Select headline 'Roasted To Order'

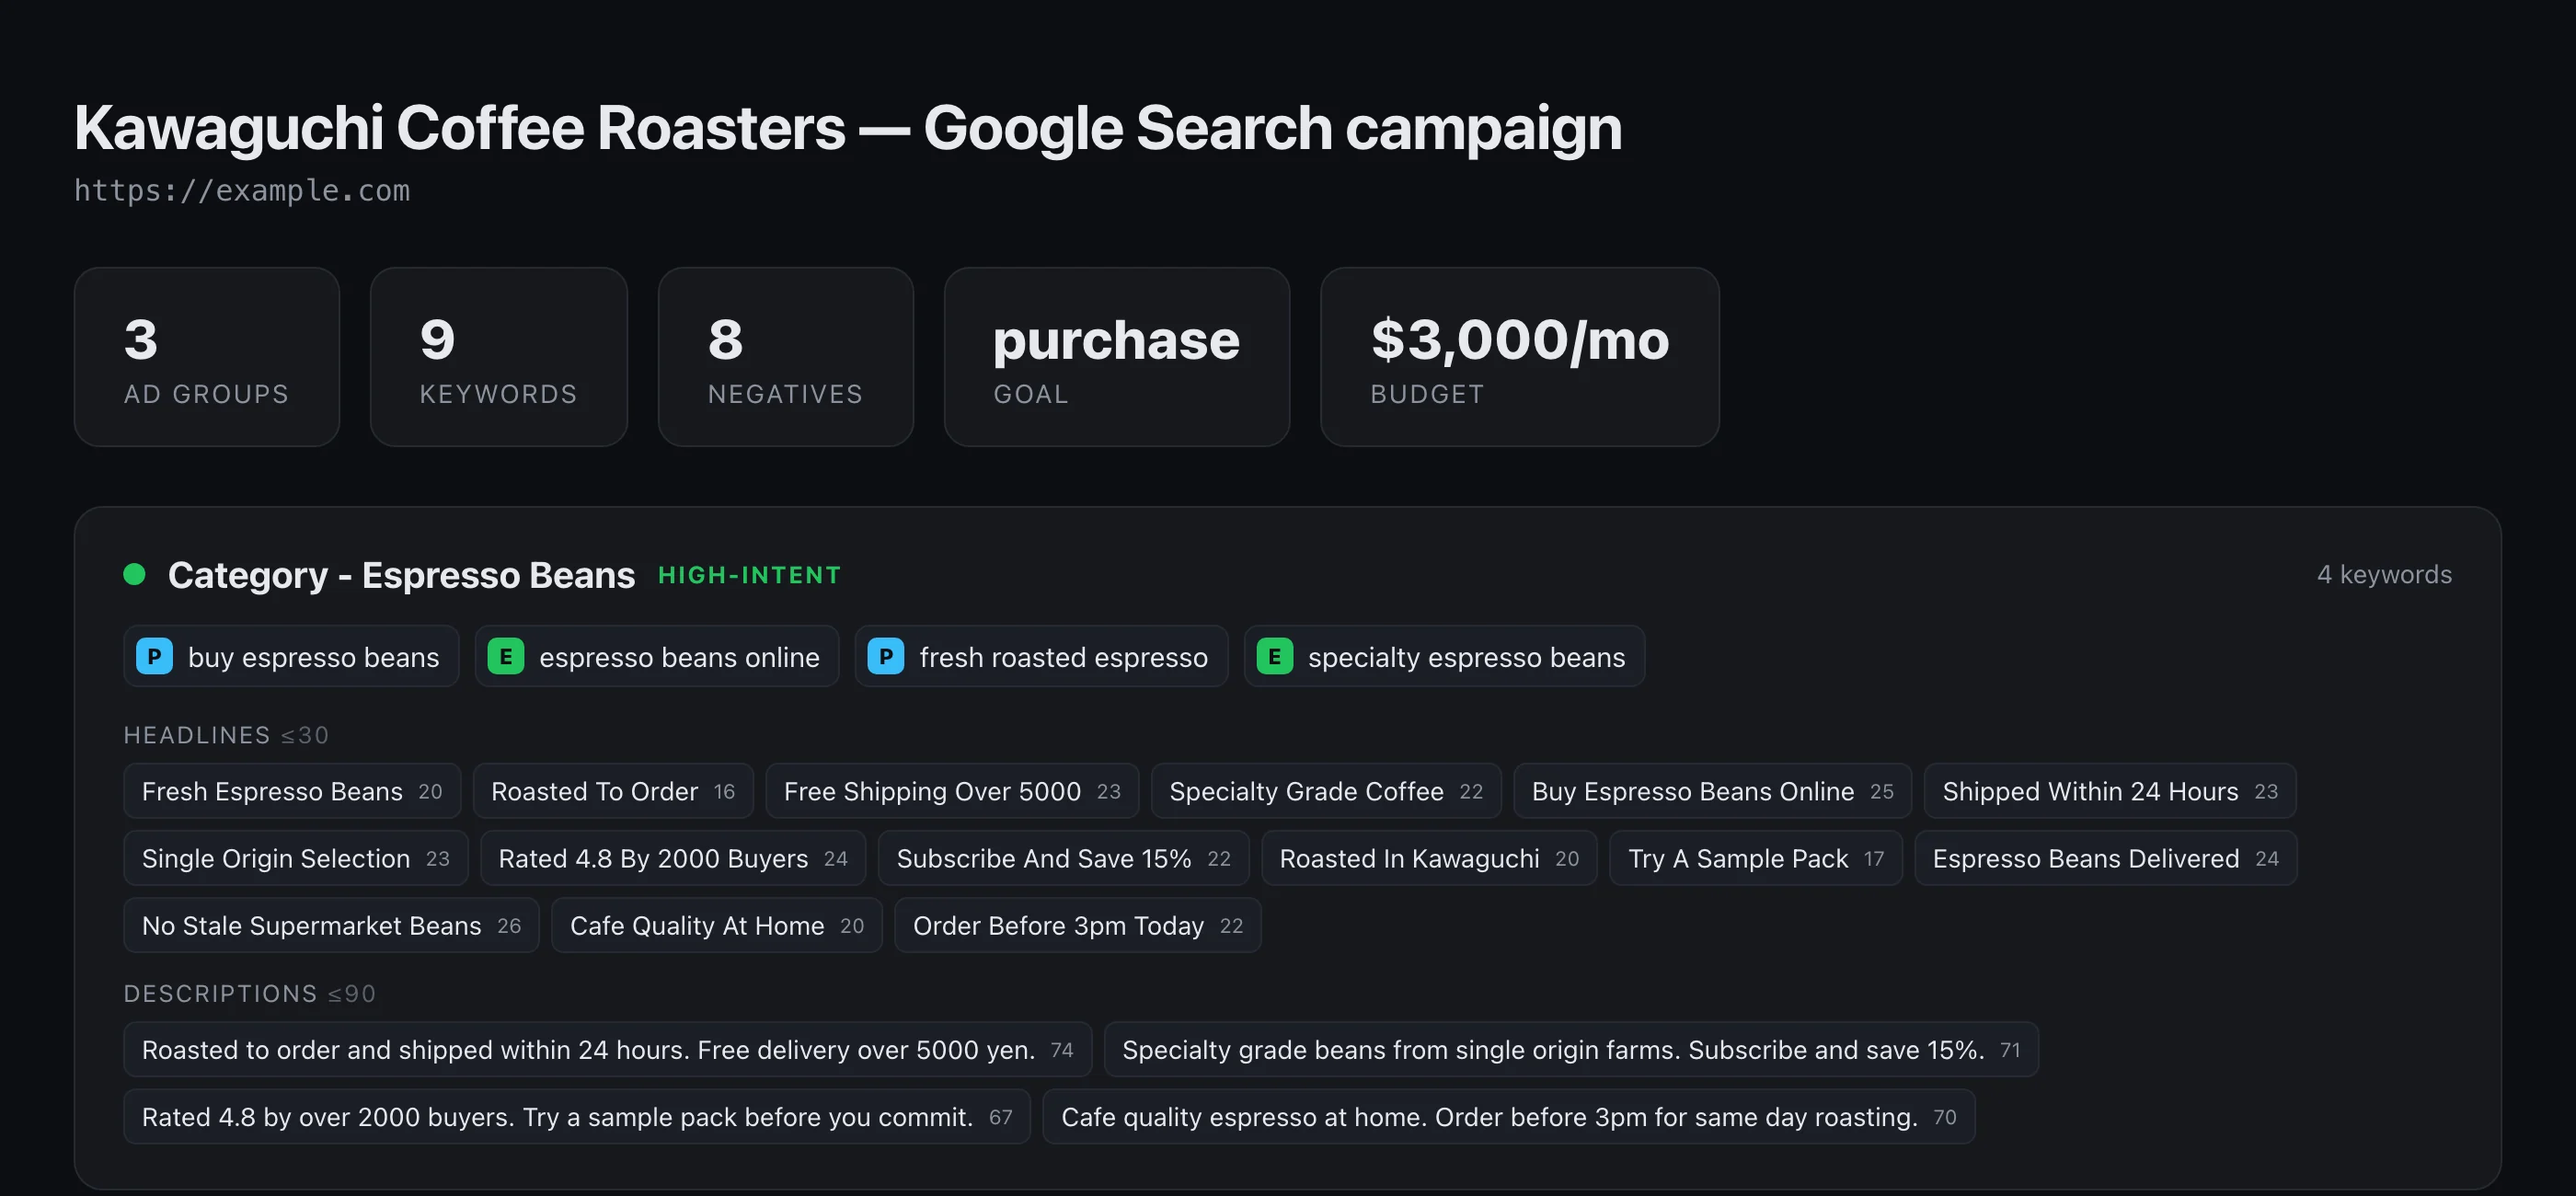coord(613,791)
